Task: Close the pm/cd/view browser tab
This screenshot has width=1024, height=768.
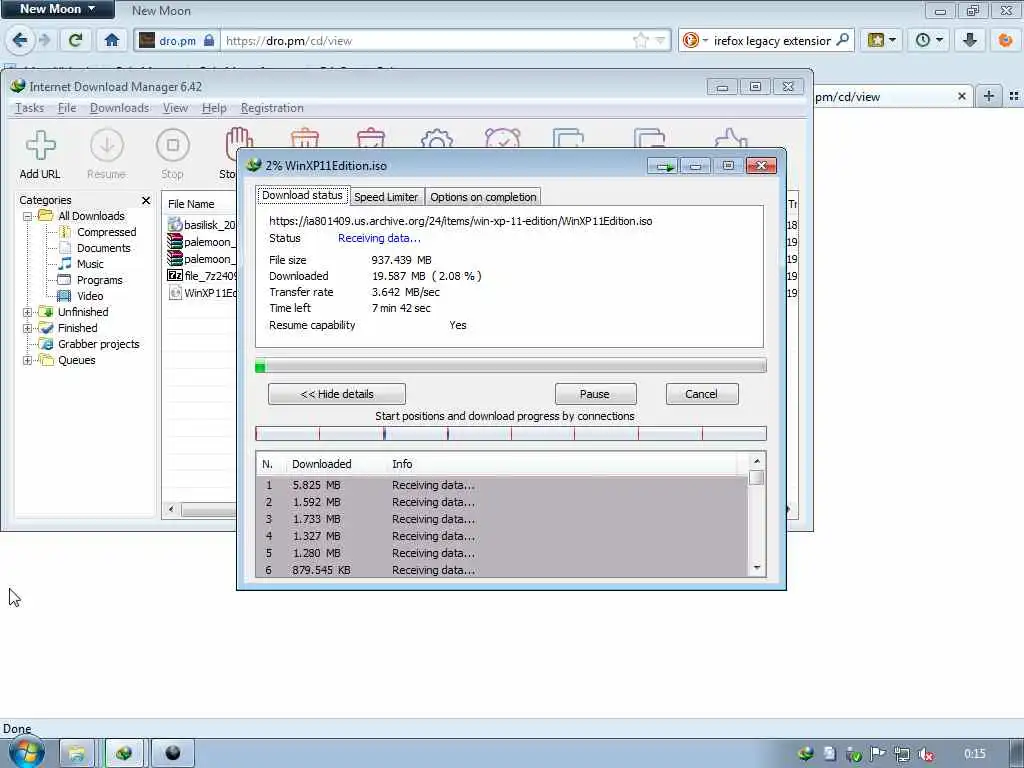Action: pos(961,96)
